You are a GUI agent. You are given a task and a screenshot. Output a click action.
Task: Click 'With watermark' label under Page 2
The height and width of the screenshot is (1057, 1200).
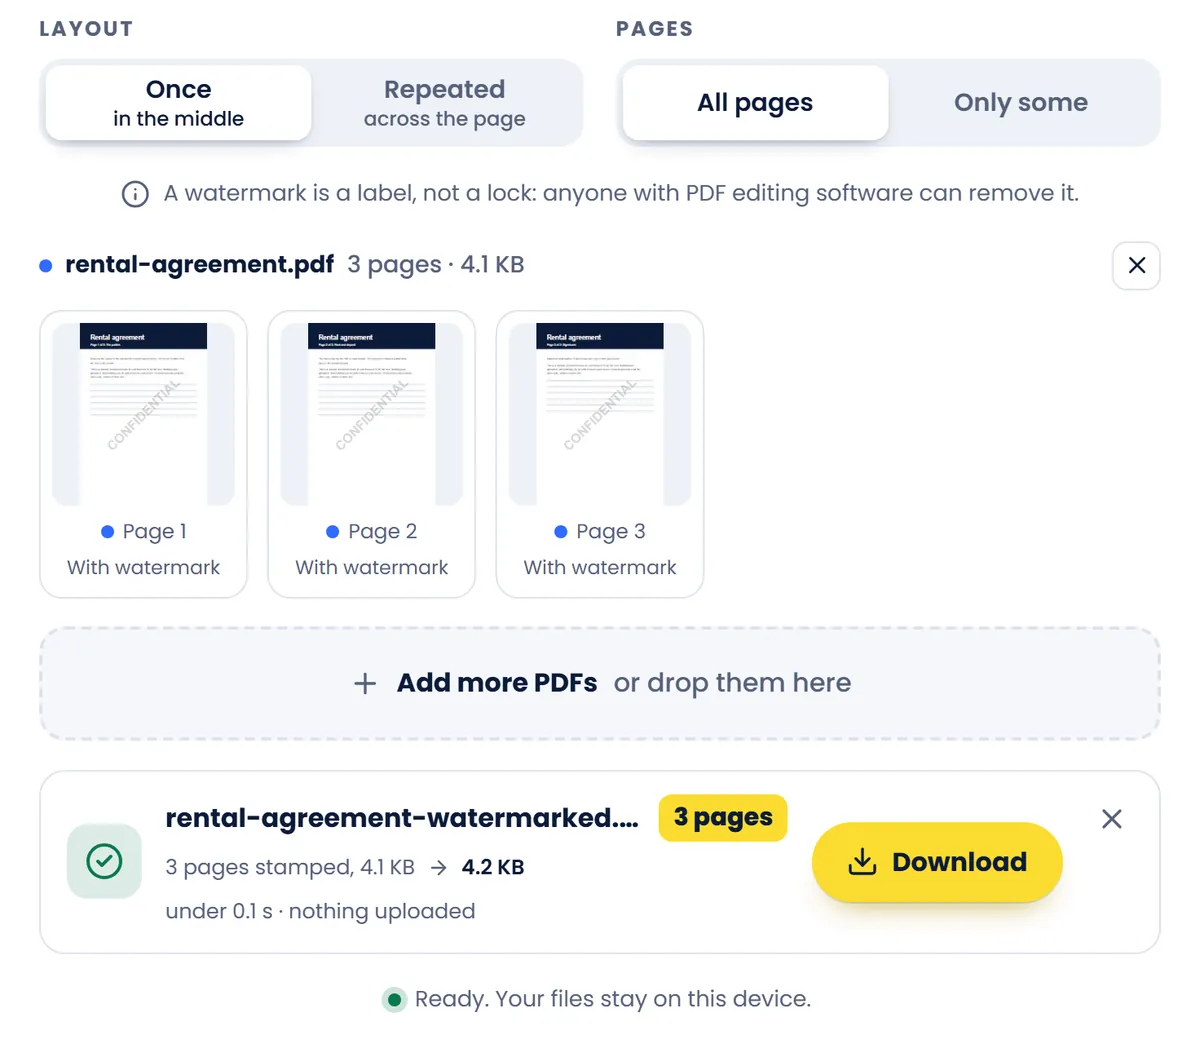pyautogui.click(x=371, y=567)
